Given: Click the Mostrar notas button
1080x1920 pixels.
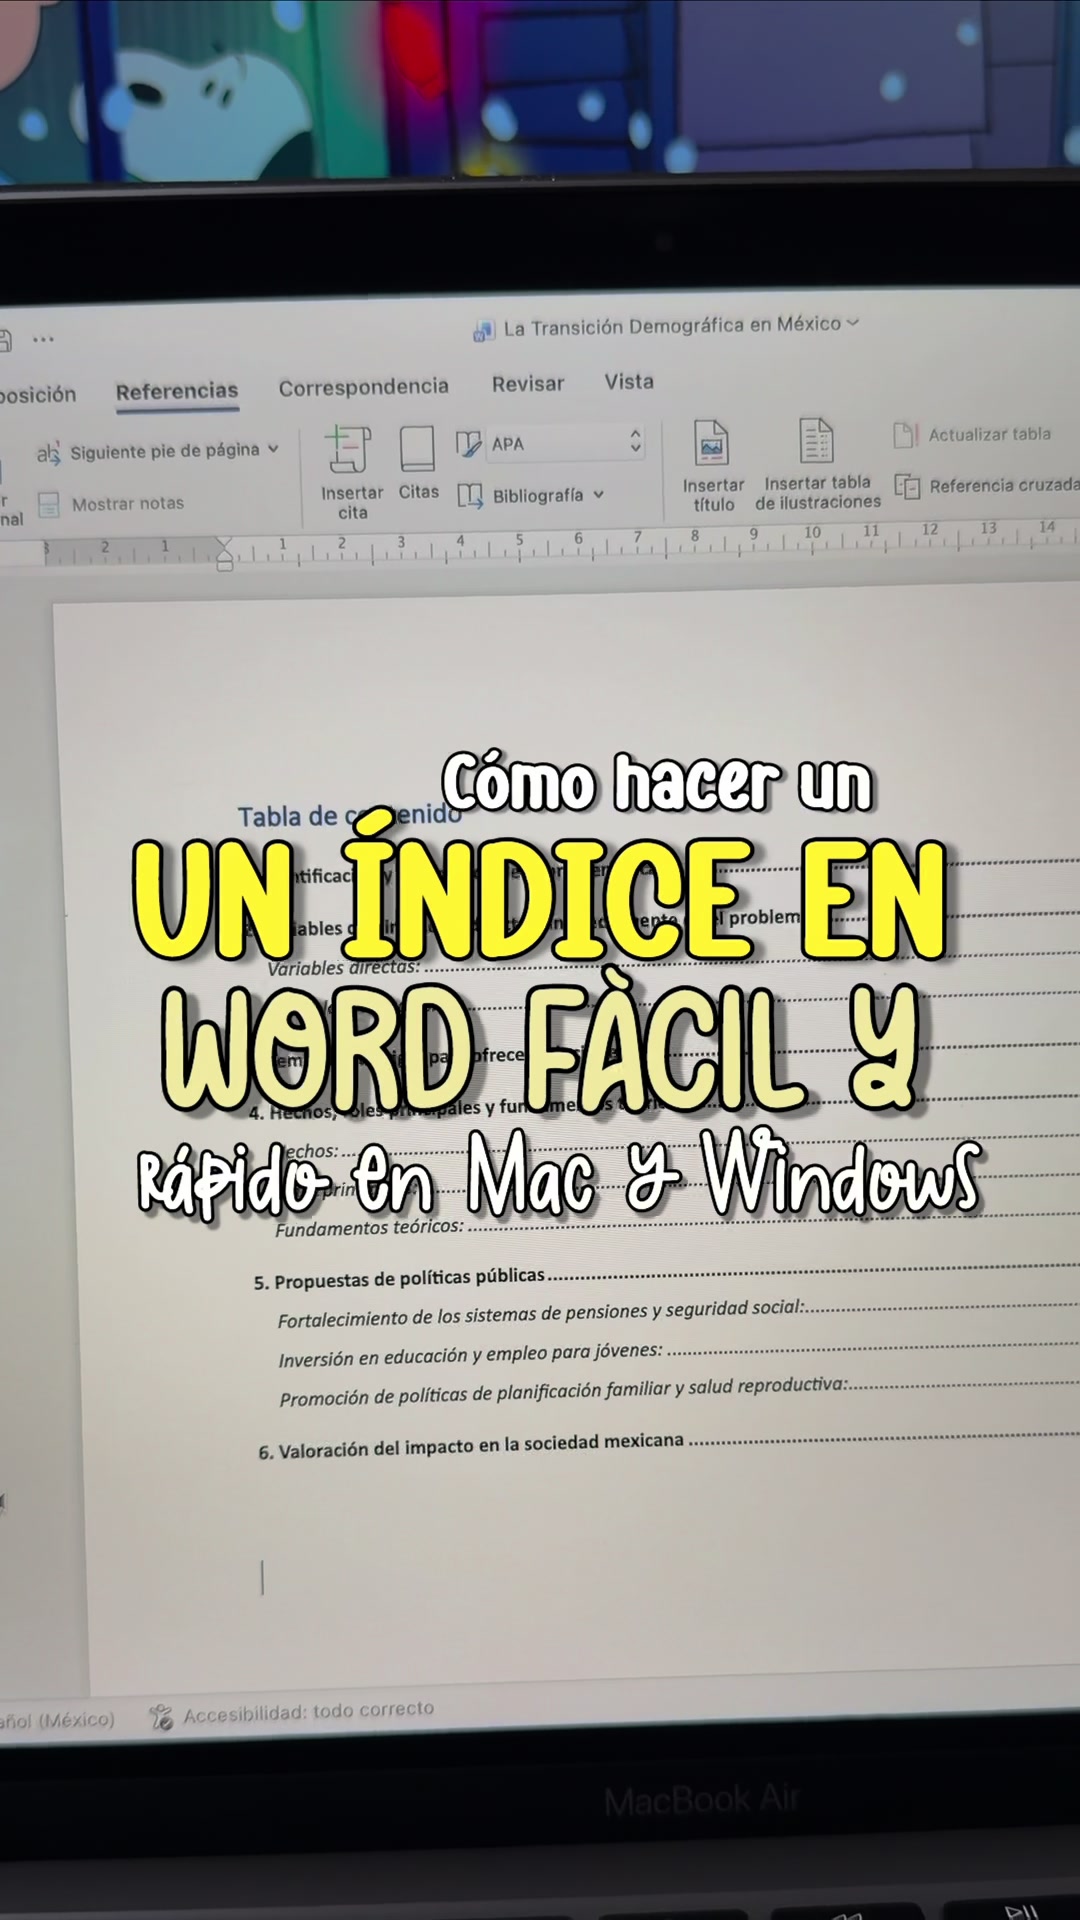Looking at the screenshot, I should pyautogui.click(x=111, y=504).
